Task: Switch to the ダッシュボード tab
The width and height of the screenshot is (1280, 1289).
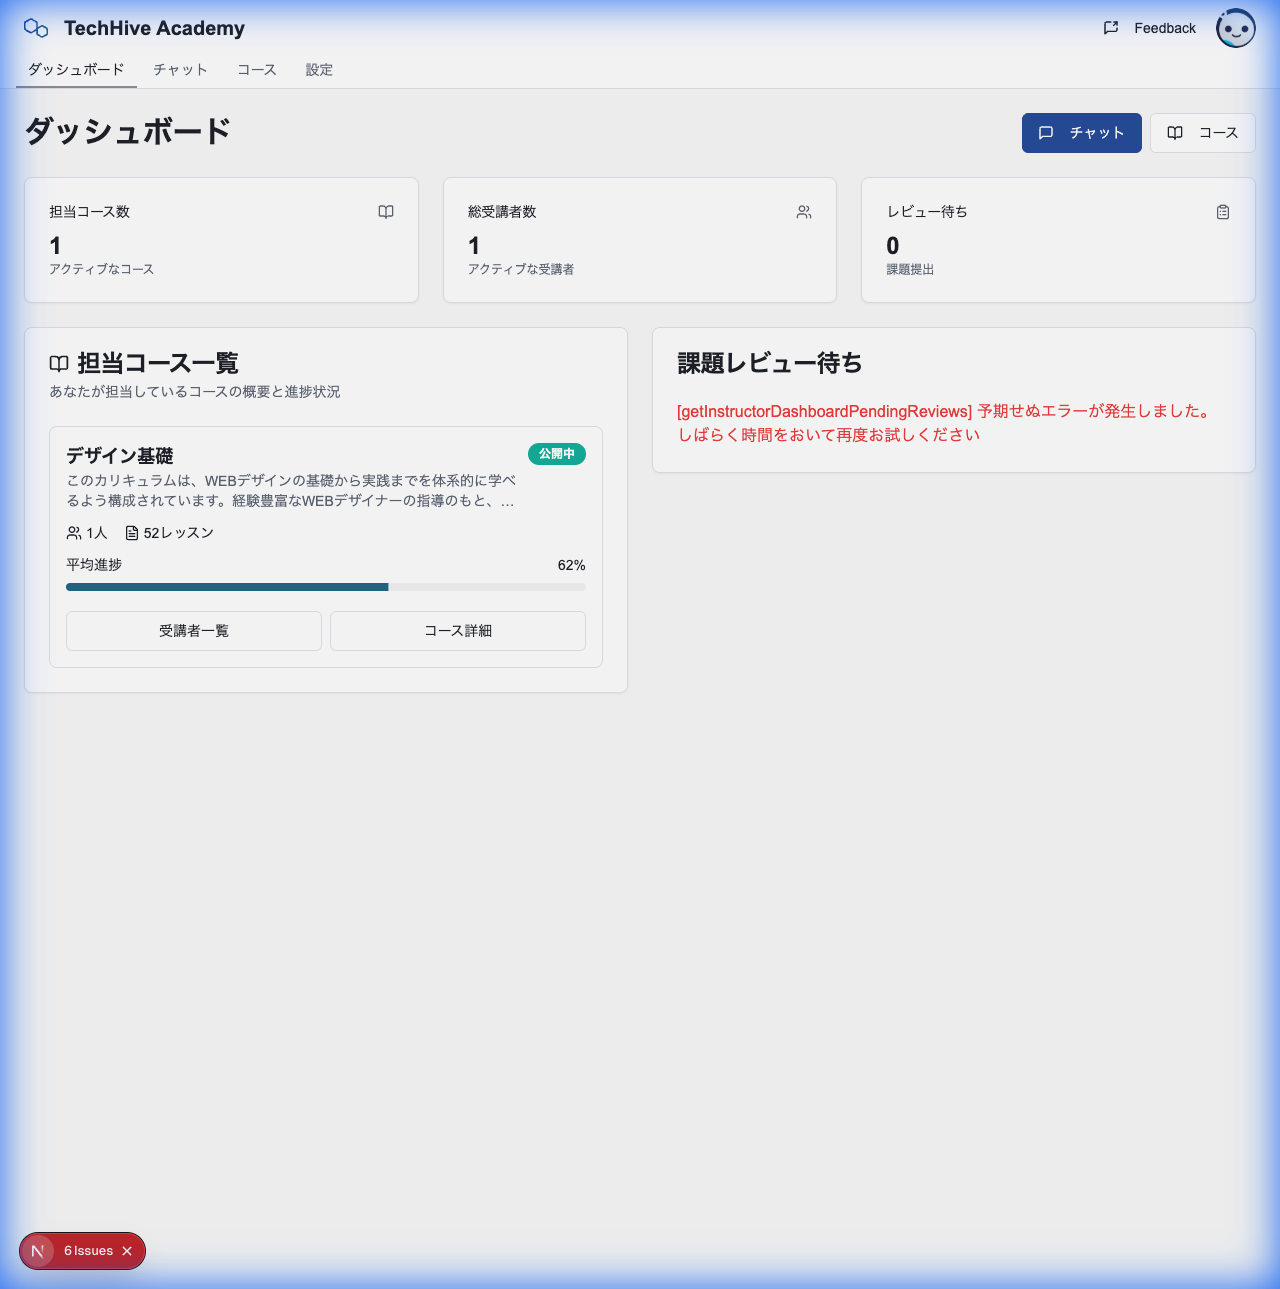Action: pos(76,69)
